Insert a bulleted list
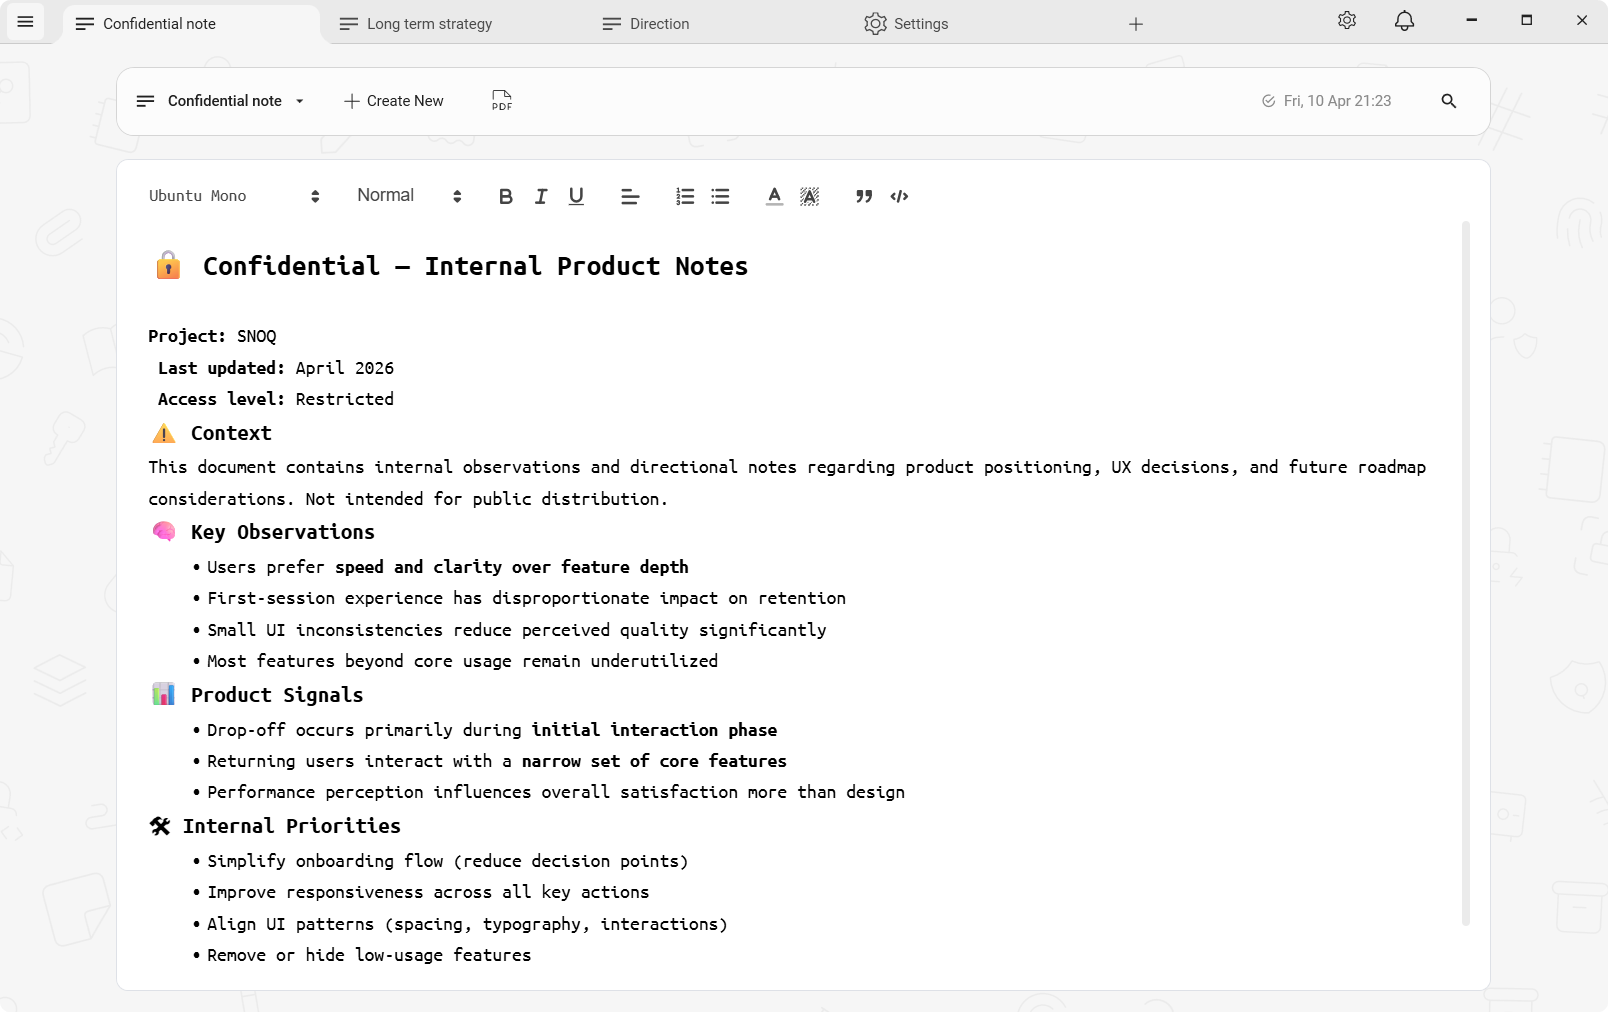 (720, 196)
